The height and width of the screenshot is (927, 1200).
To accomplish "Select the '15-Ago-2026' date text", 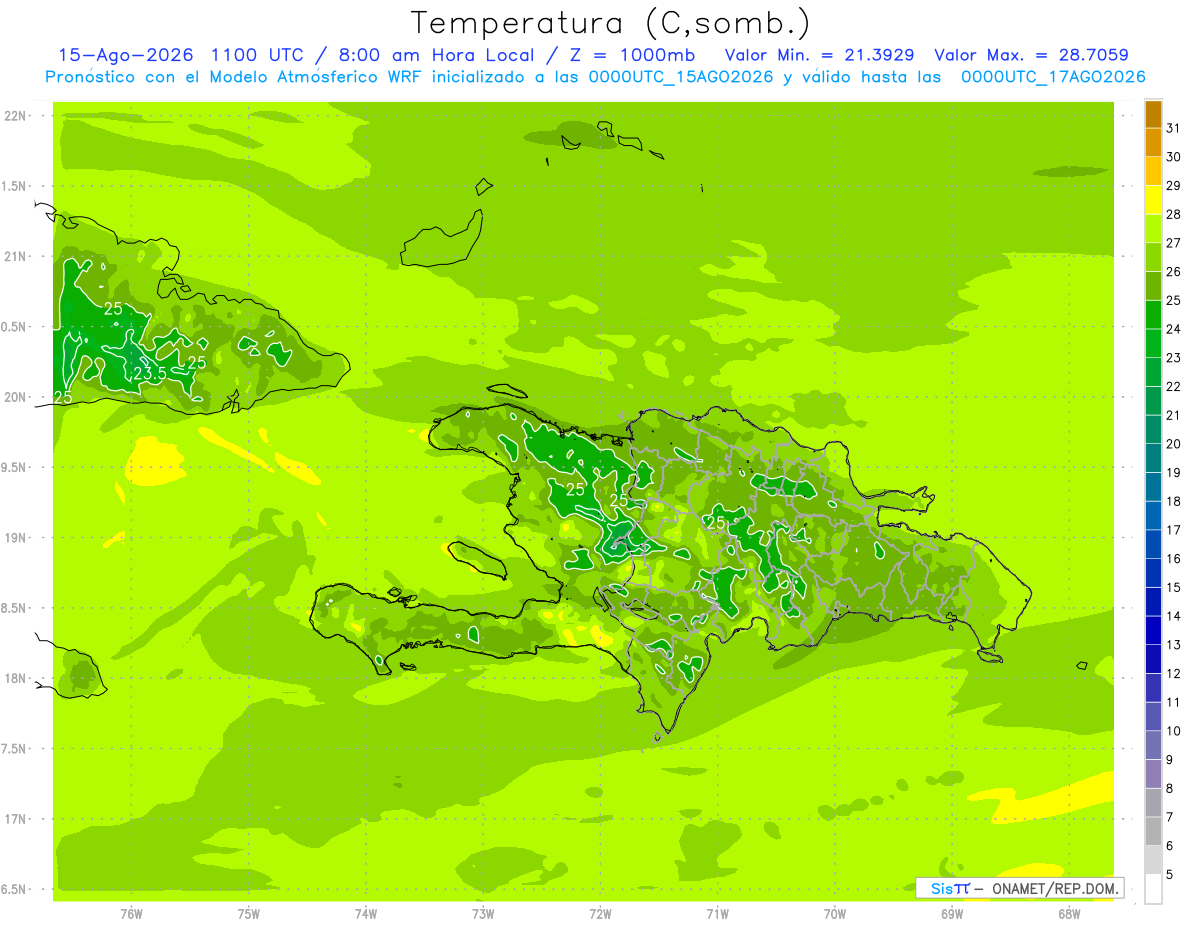I will (125, 55).
